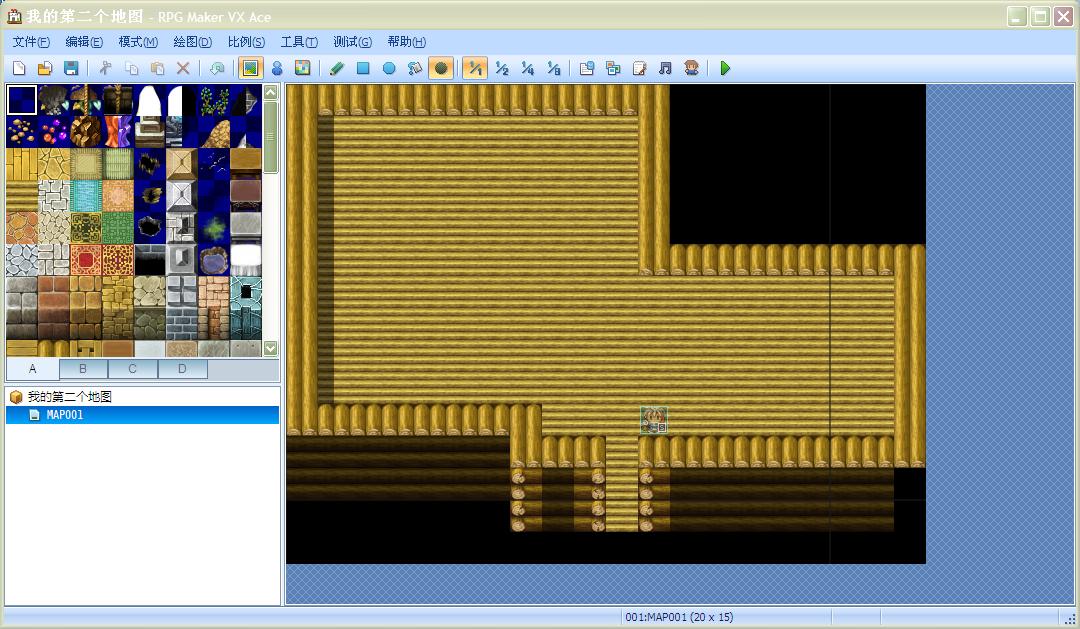Pick the light blue water floor tile
Viewport: 1080px width, 629px height.
point(85,196)
